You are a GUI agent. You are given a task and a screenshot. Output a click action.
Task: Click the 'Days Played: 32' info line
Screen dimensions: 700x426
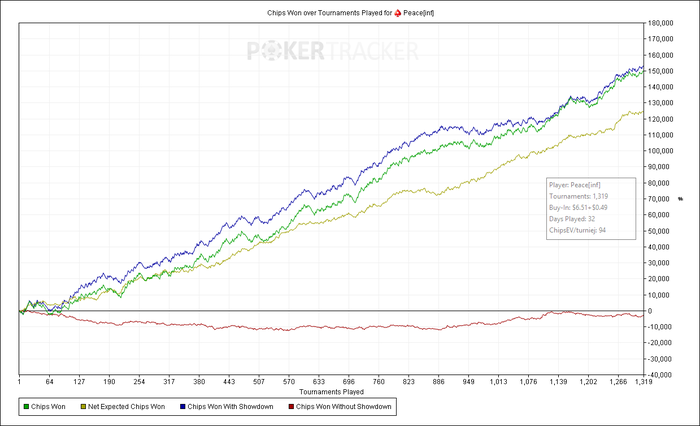click(572, 219)
